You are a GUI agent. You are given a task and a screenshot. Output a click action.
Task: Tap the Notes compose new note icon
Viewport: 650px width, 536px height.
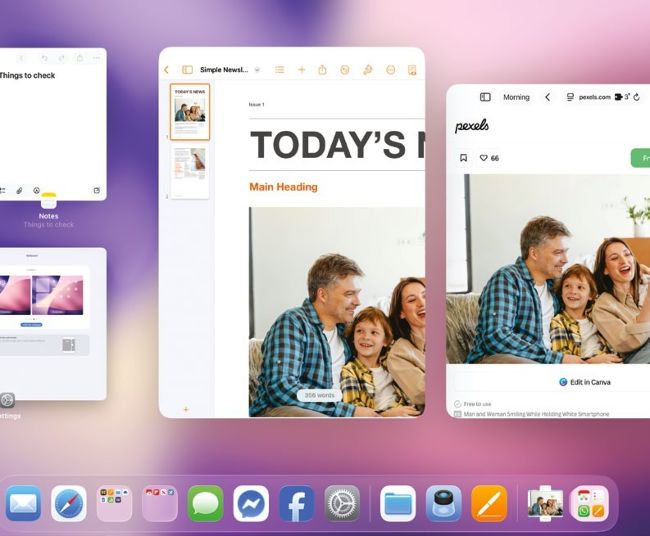pyautogui.click(x=97, y=191)
